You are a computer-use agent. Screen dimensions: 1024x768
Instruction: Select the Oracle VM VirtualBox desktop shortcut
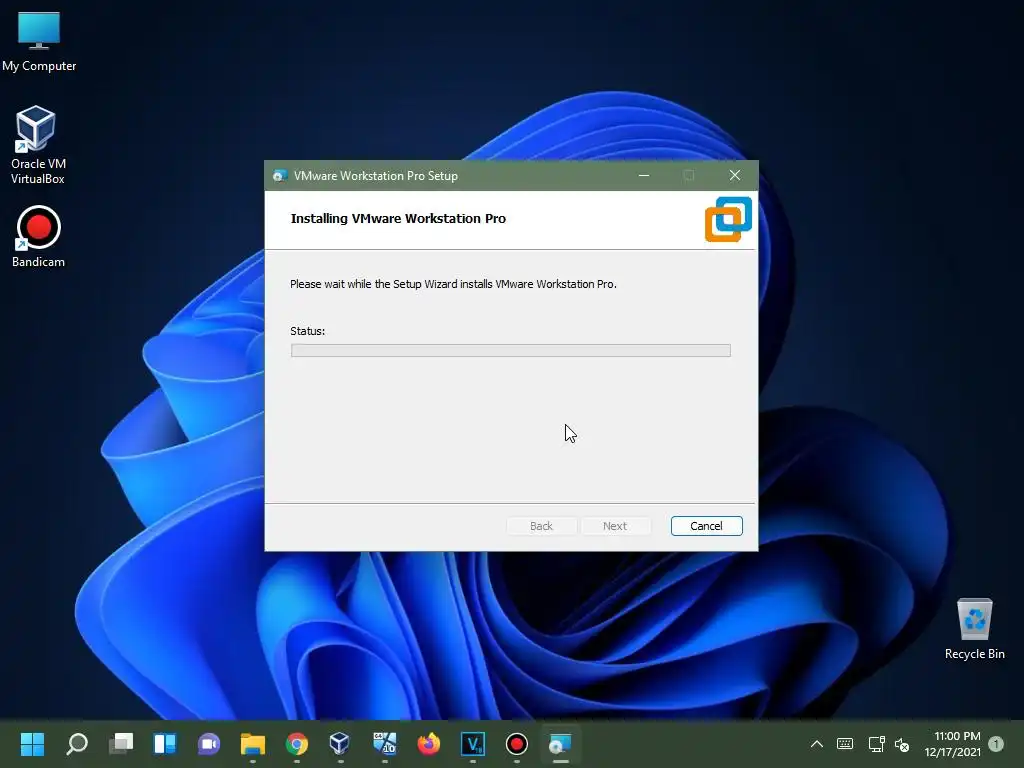pyautogui.click(x=37, y=145)
